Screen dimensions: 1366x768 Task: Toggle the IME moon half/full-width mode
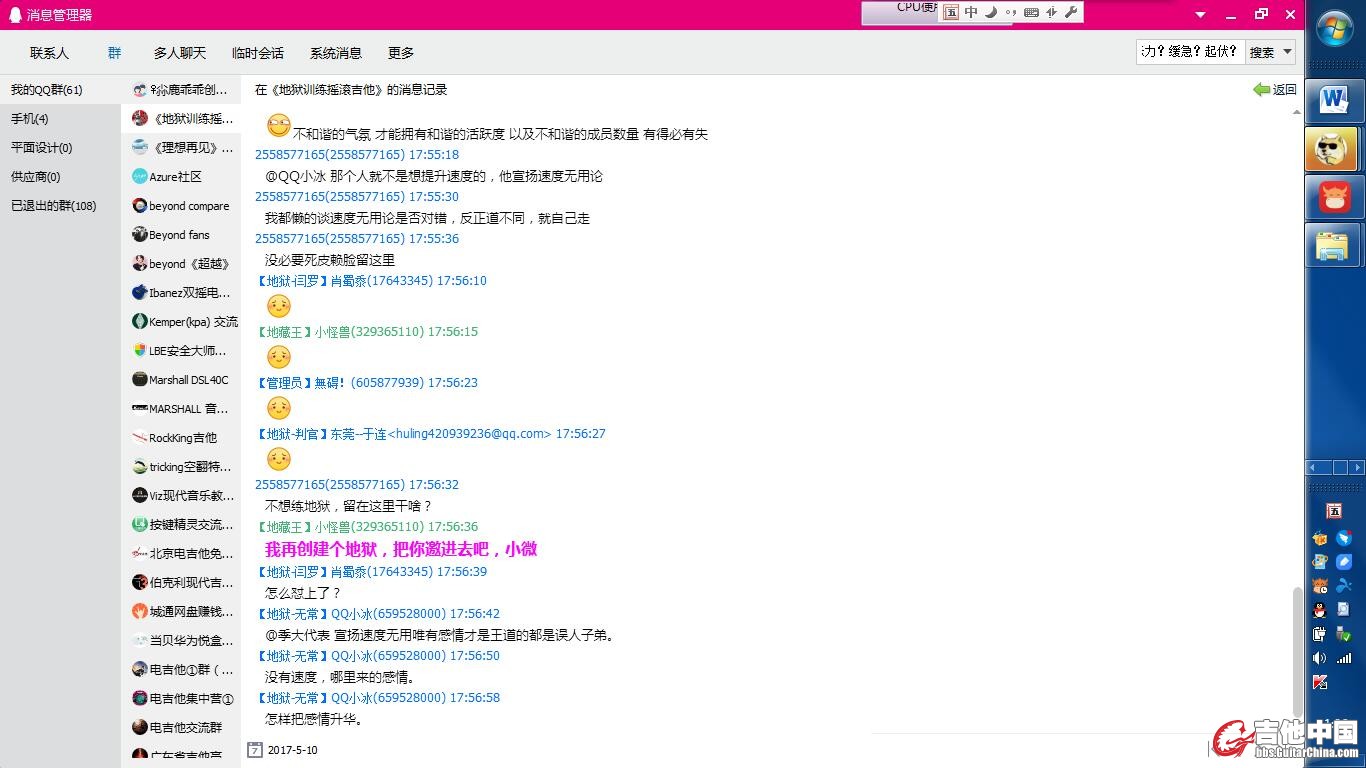991,12
